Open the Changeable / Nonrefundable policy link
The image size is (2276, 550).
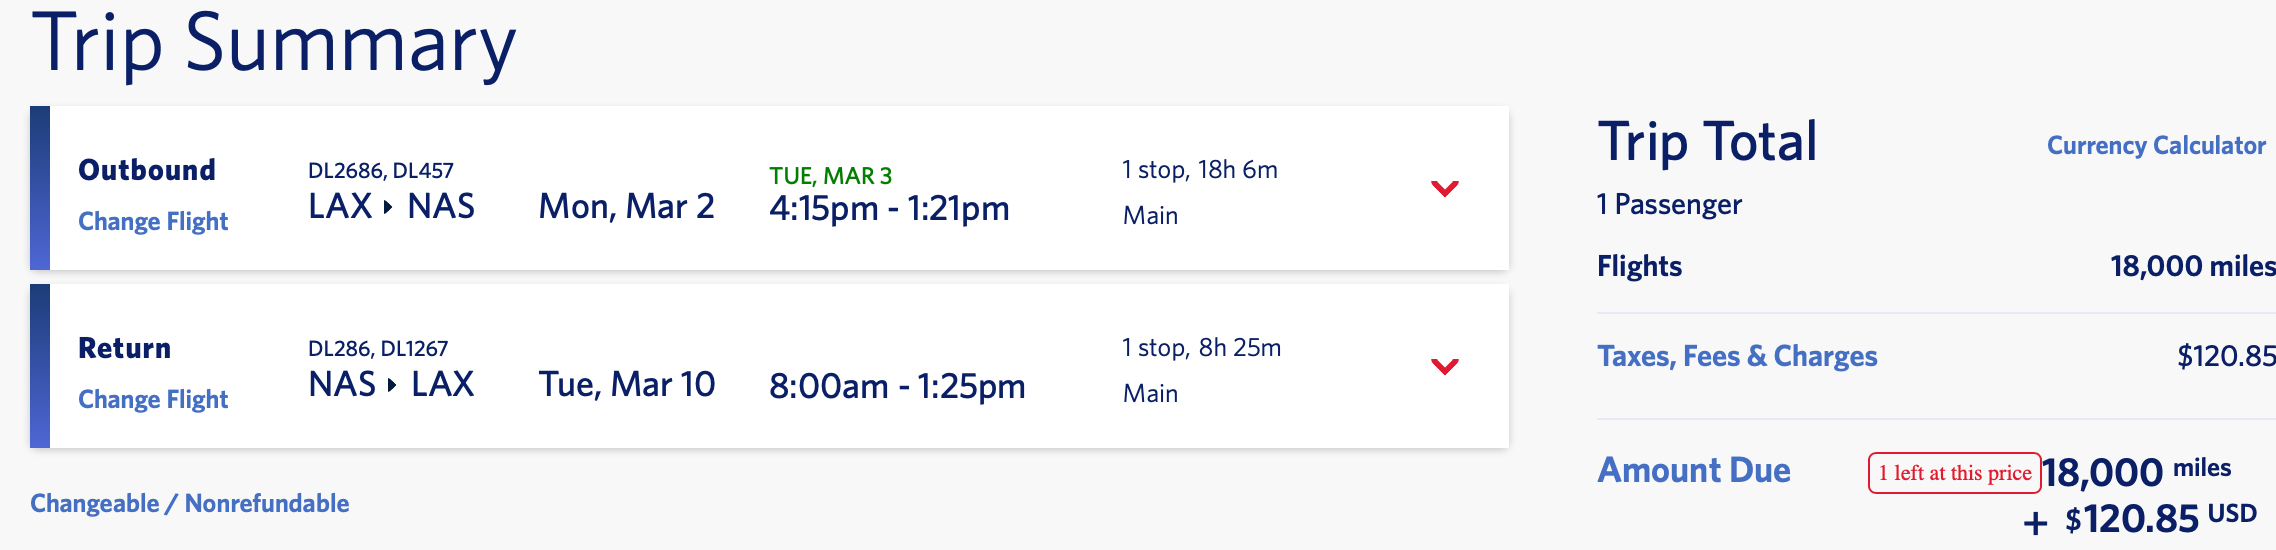pos(189,503)
